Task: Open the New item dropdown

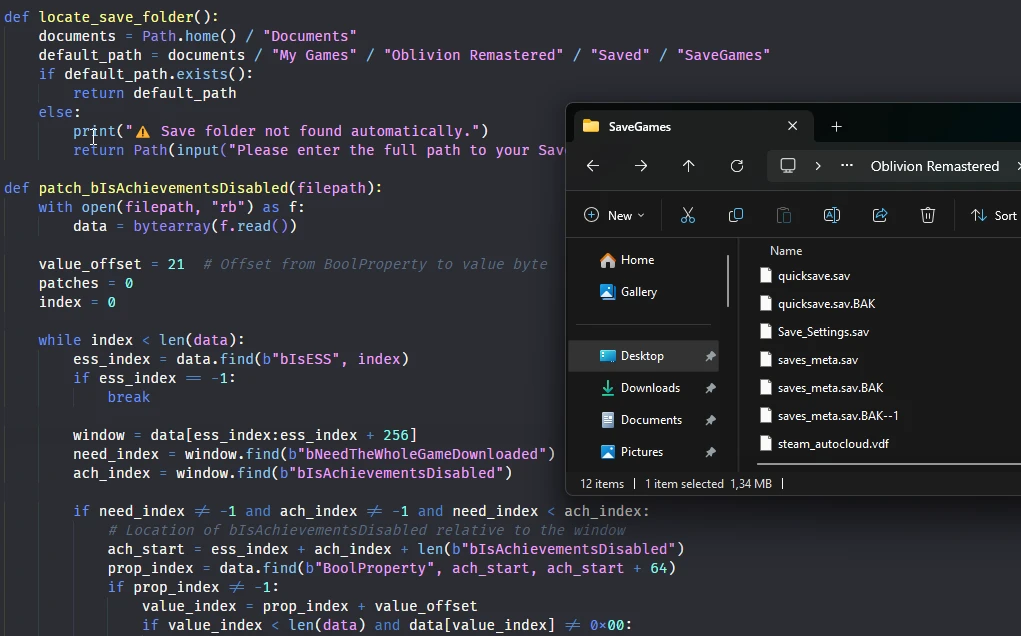Action: [614, 215]
